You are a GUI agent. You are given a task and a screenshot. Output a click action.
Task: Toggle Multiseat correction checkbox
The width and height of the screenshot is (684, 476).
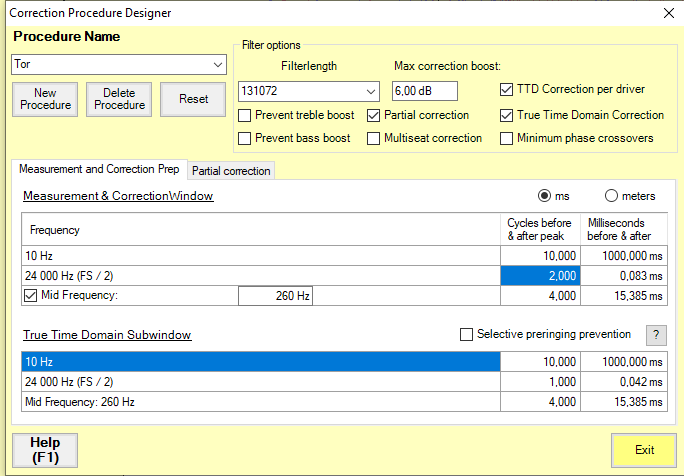pyautogui.click(x=374, y=138)
